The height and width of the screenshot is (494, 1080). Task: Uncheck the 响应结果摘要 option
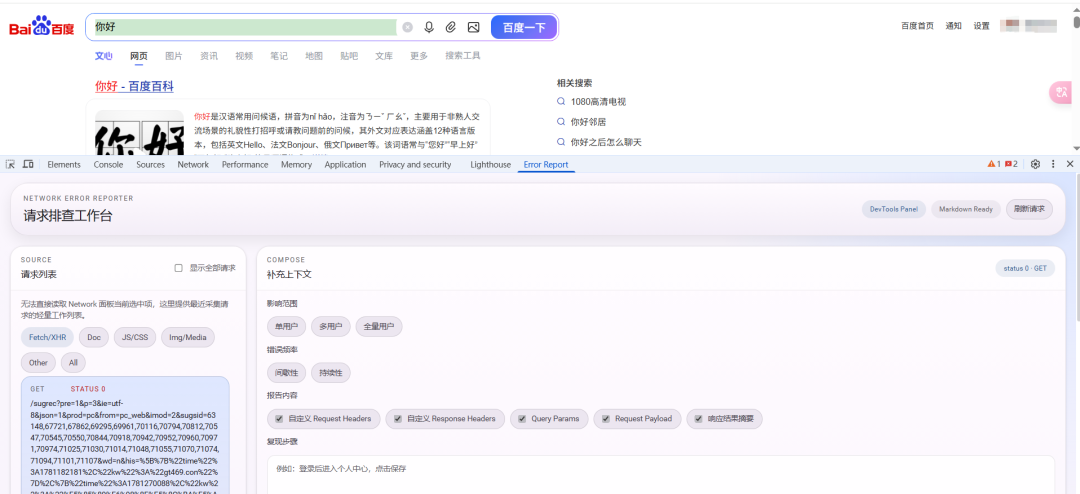pos(698,419)
